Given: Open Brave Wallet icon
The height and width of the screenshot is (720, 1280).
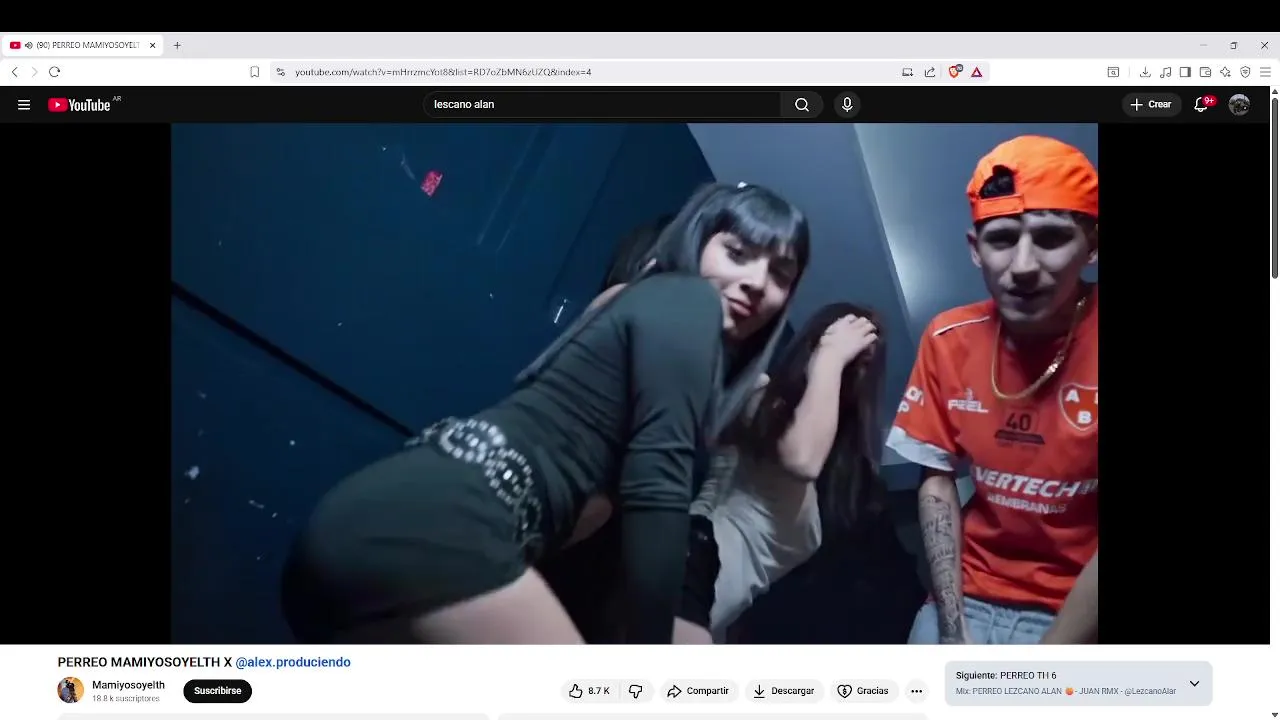Looking at the screenshot, I should (1205, 72).
